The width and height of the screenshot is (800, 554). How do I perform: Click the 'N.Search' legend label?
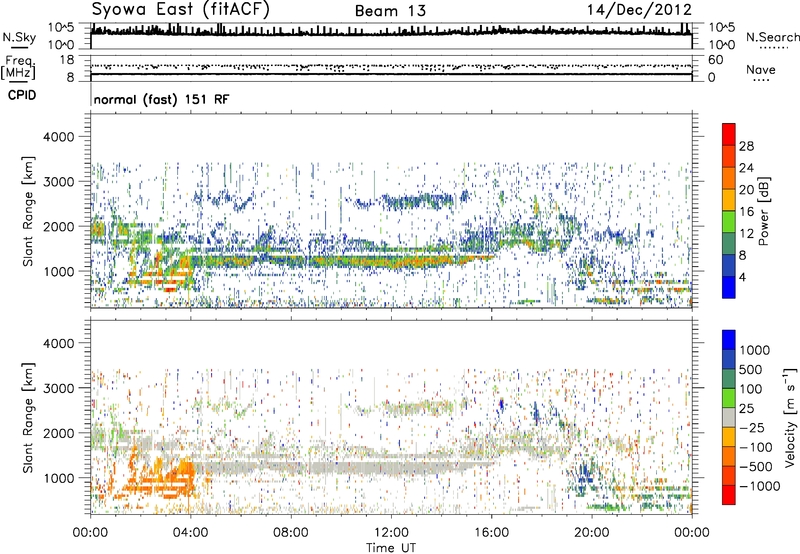(x=773, y=37)
